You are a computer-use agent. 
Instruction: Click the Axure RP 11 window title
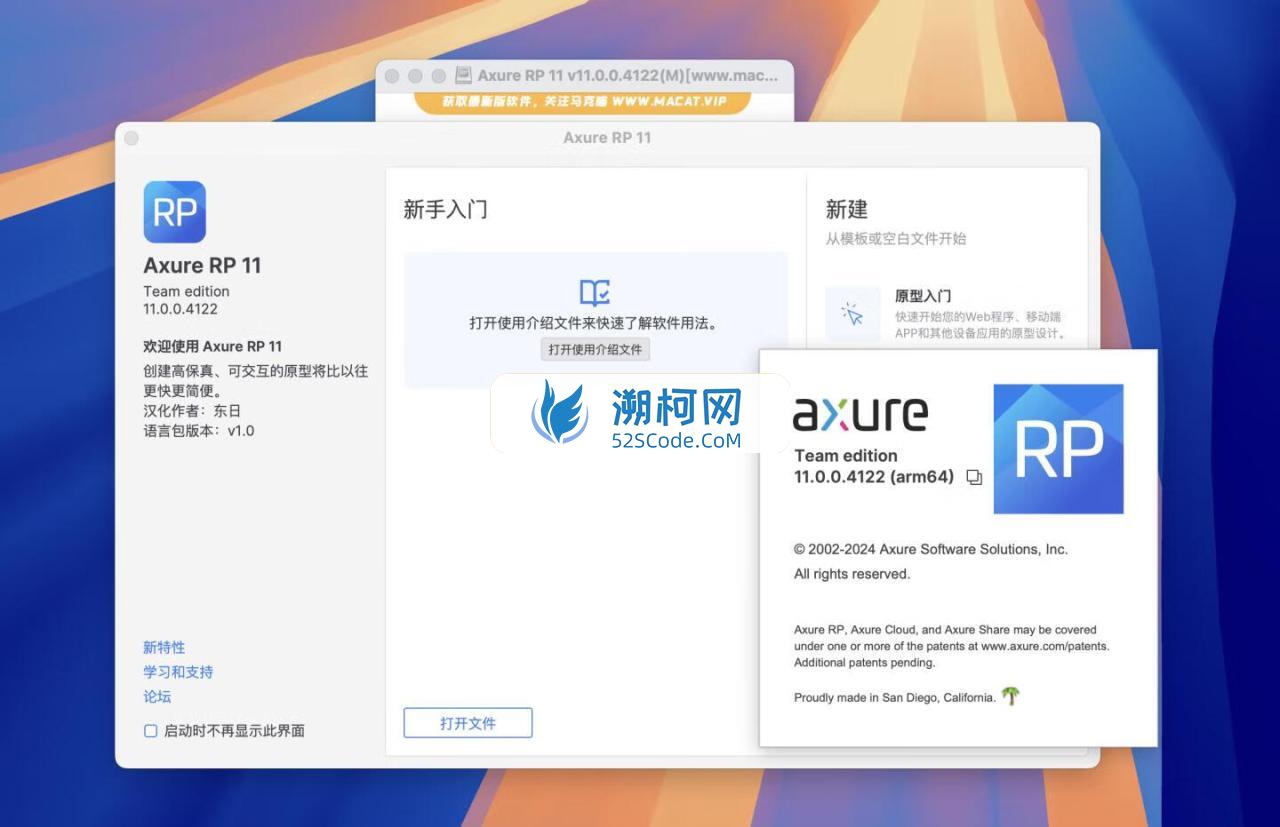[x=607, y=137]
